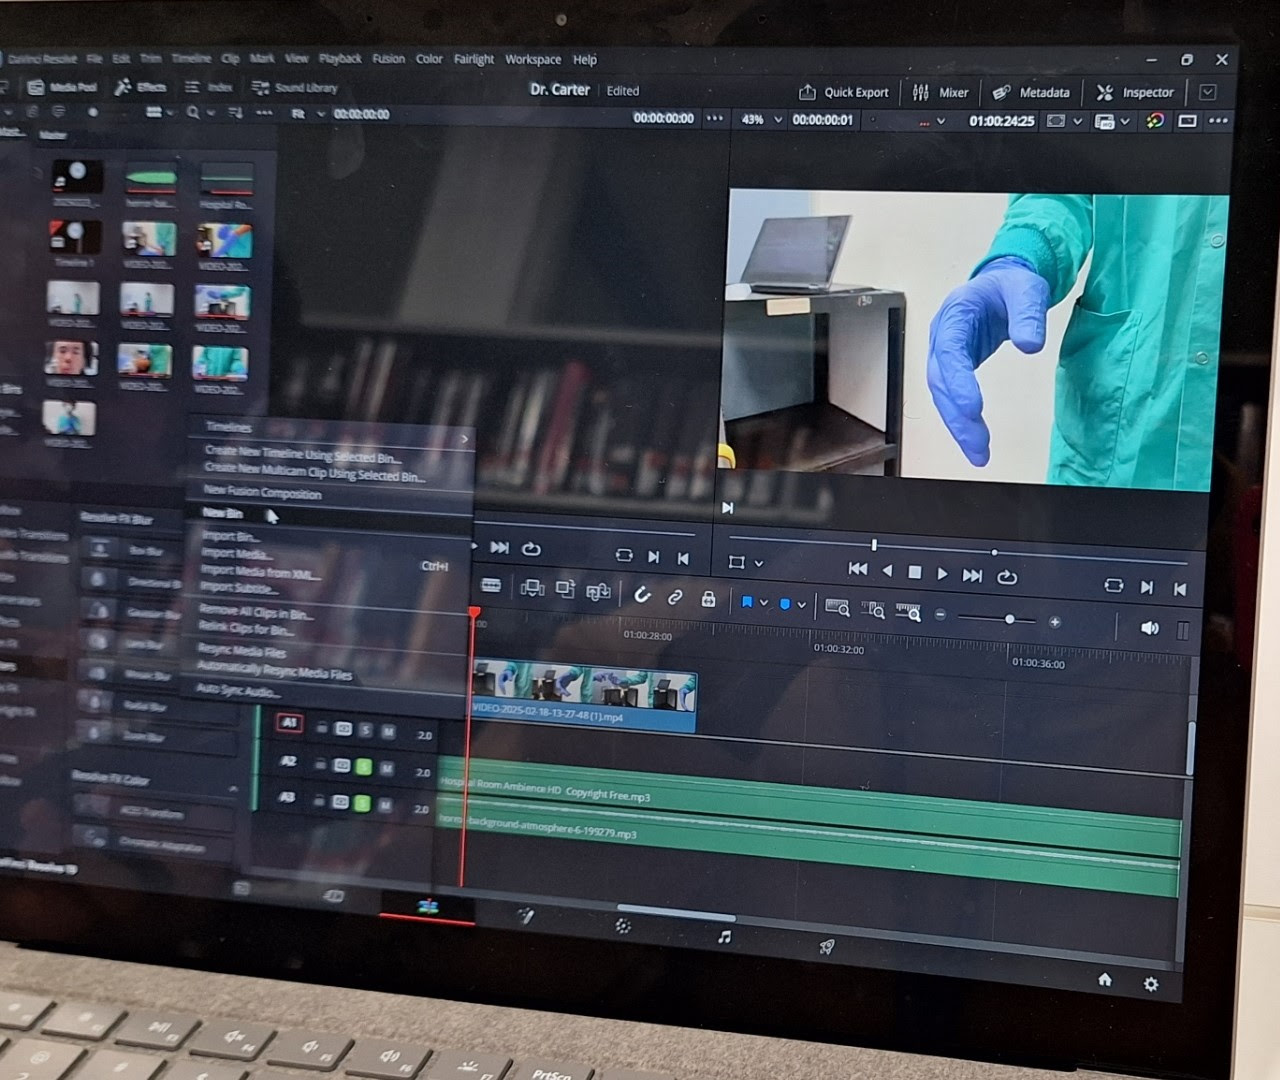Switch to the Deliver rocket page
Screen dimensions: 1280x1080
coord(826,946)
